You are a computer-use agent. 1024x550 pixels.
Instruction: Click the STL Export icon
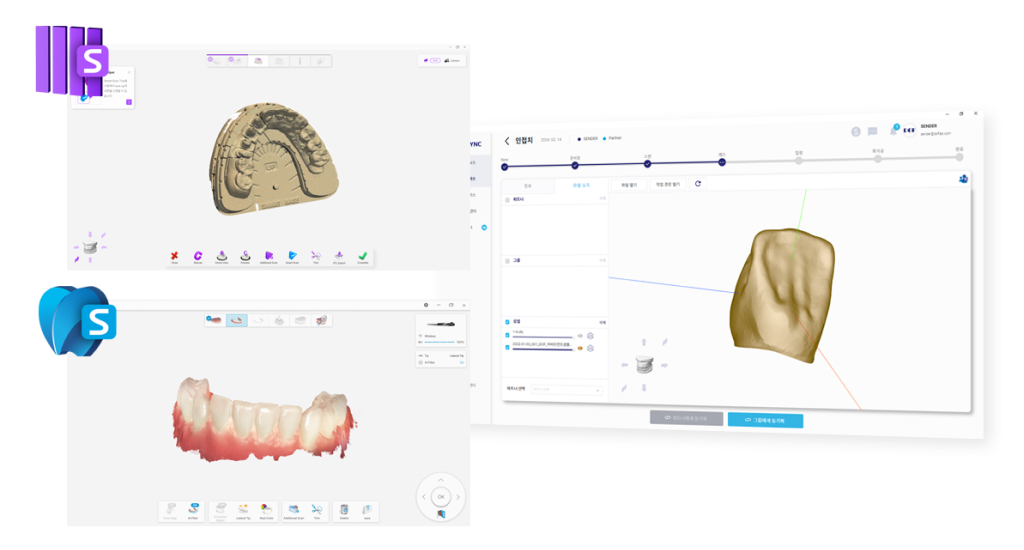point(339,256)
